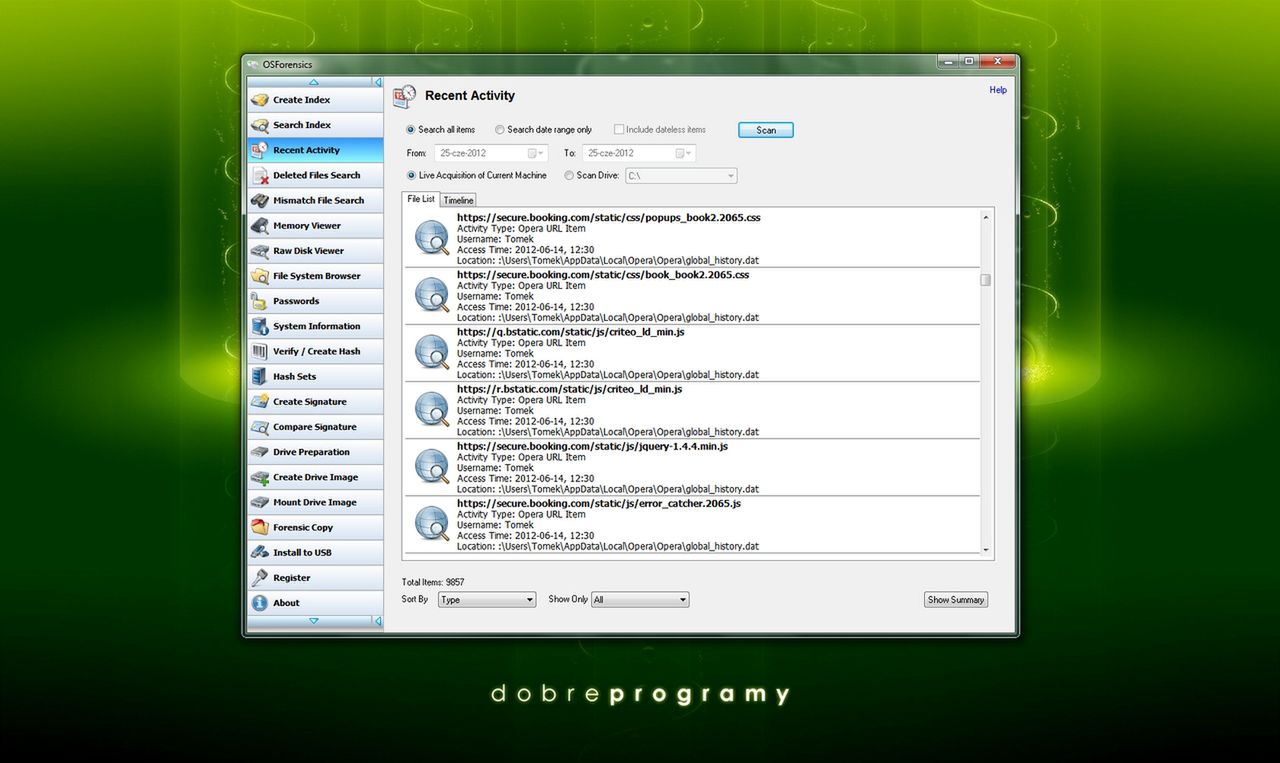Open the Forensic Copy module
The image size is (1280, 763).
point(315,527)
